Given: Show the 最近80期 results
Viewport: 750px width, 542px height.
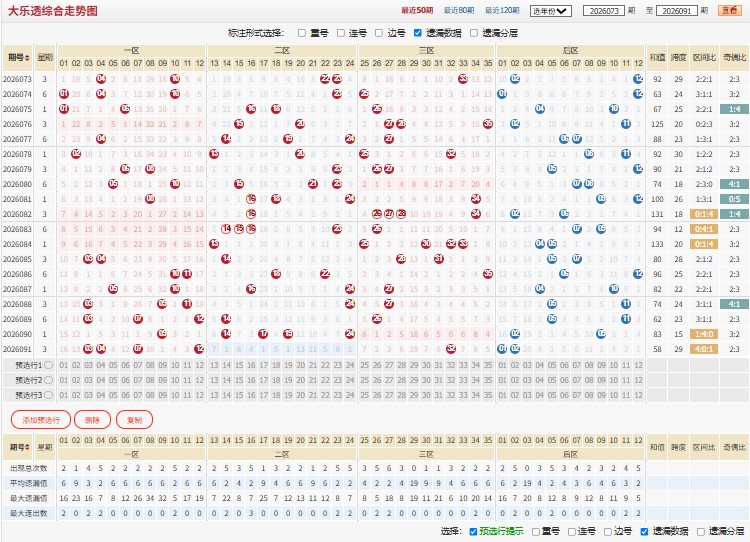Looking at the screenshot, I should coord(459,11).
